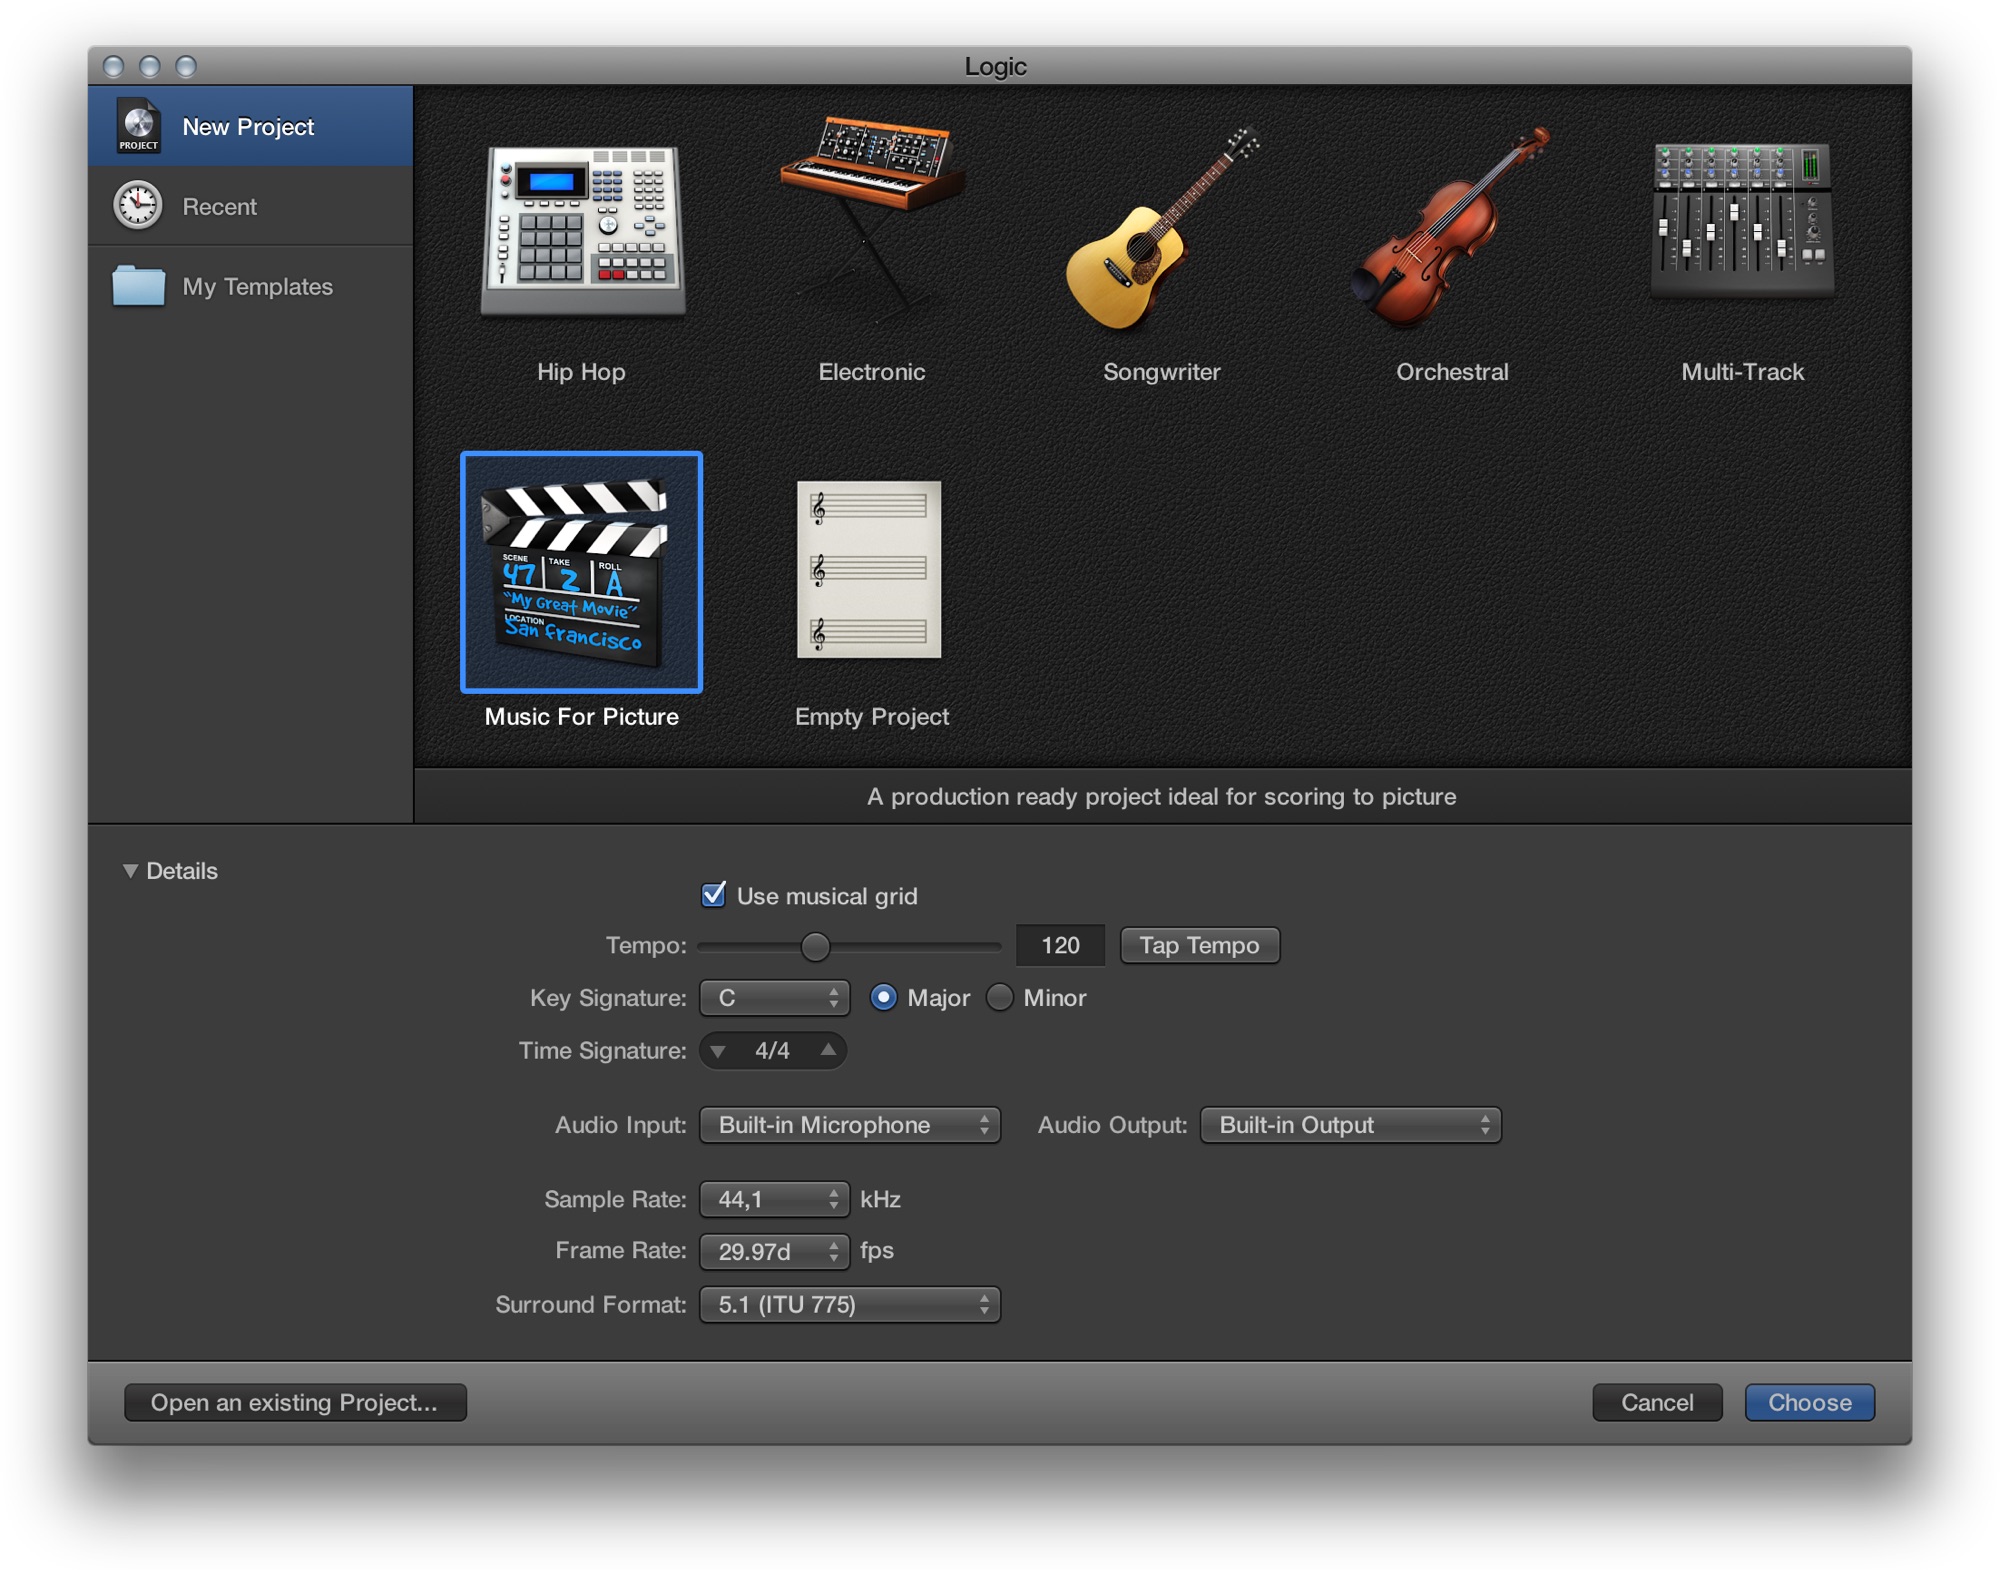
Task: Open the Sample Rate dropdown
Action: click(x=774, y=1199)
